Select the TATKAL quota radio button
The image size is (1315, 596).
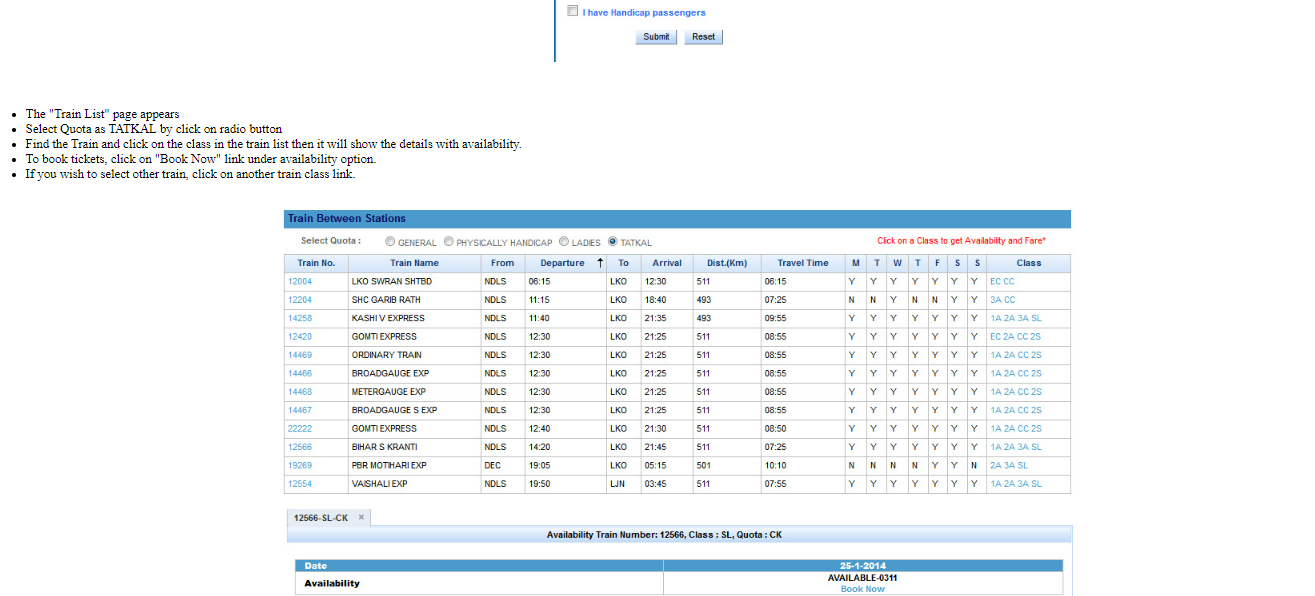(613, 241)
